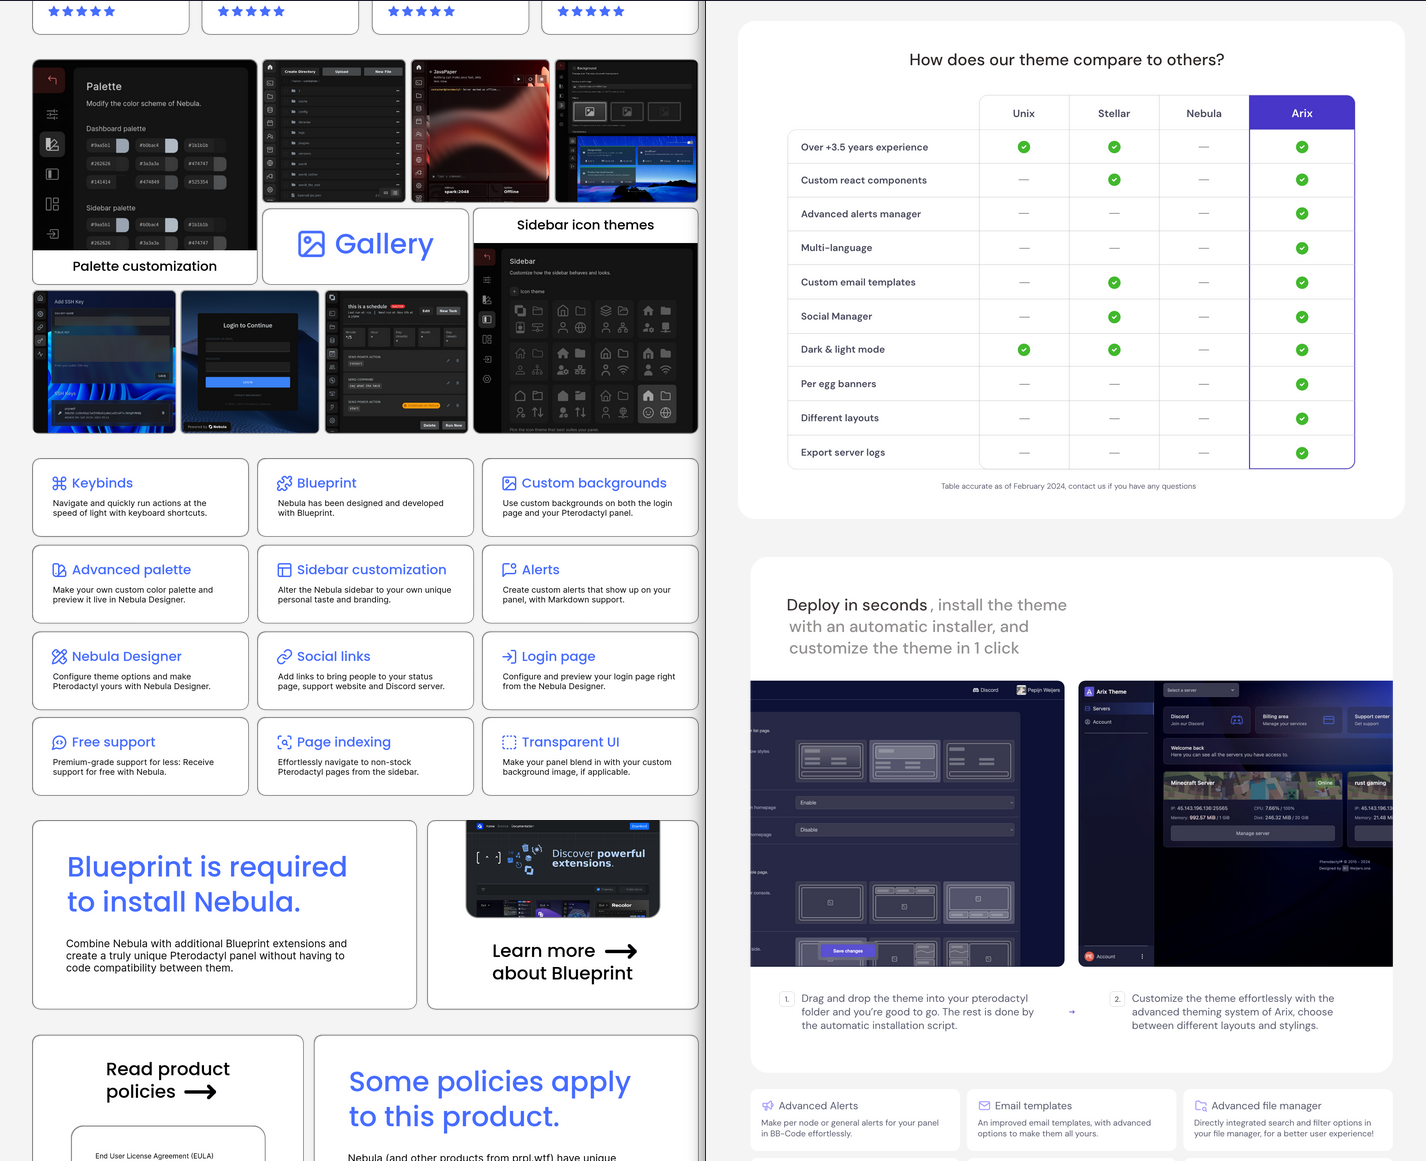This screenshot has width=1426, height=1161.
Task: Click the Advanced file manager folder icon
Action: 1201,1106
